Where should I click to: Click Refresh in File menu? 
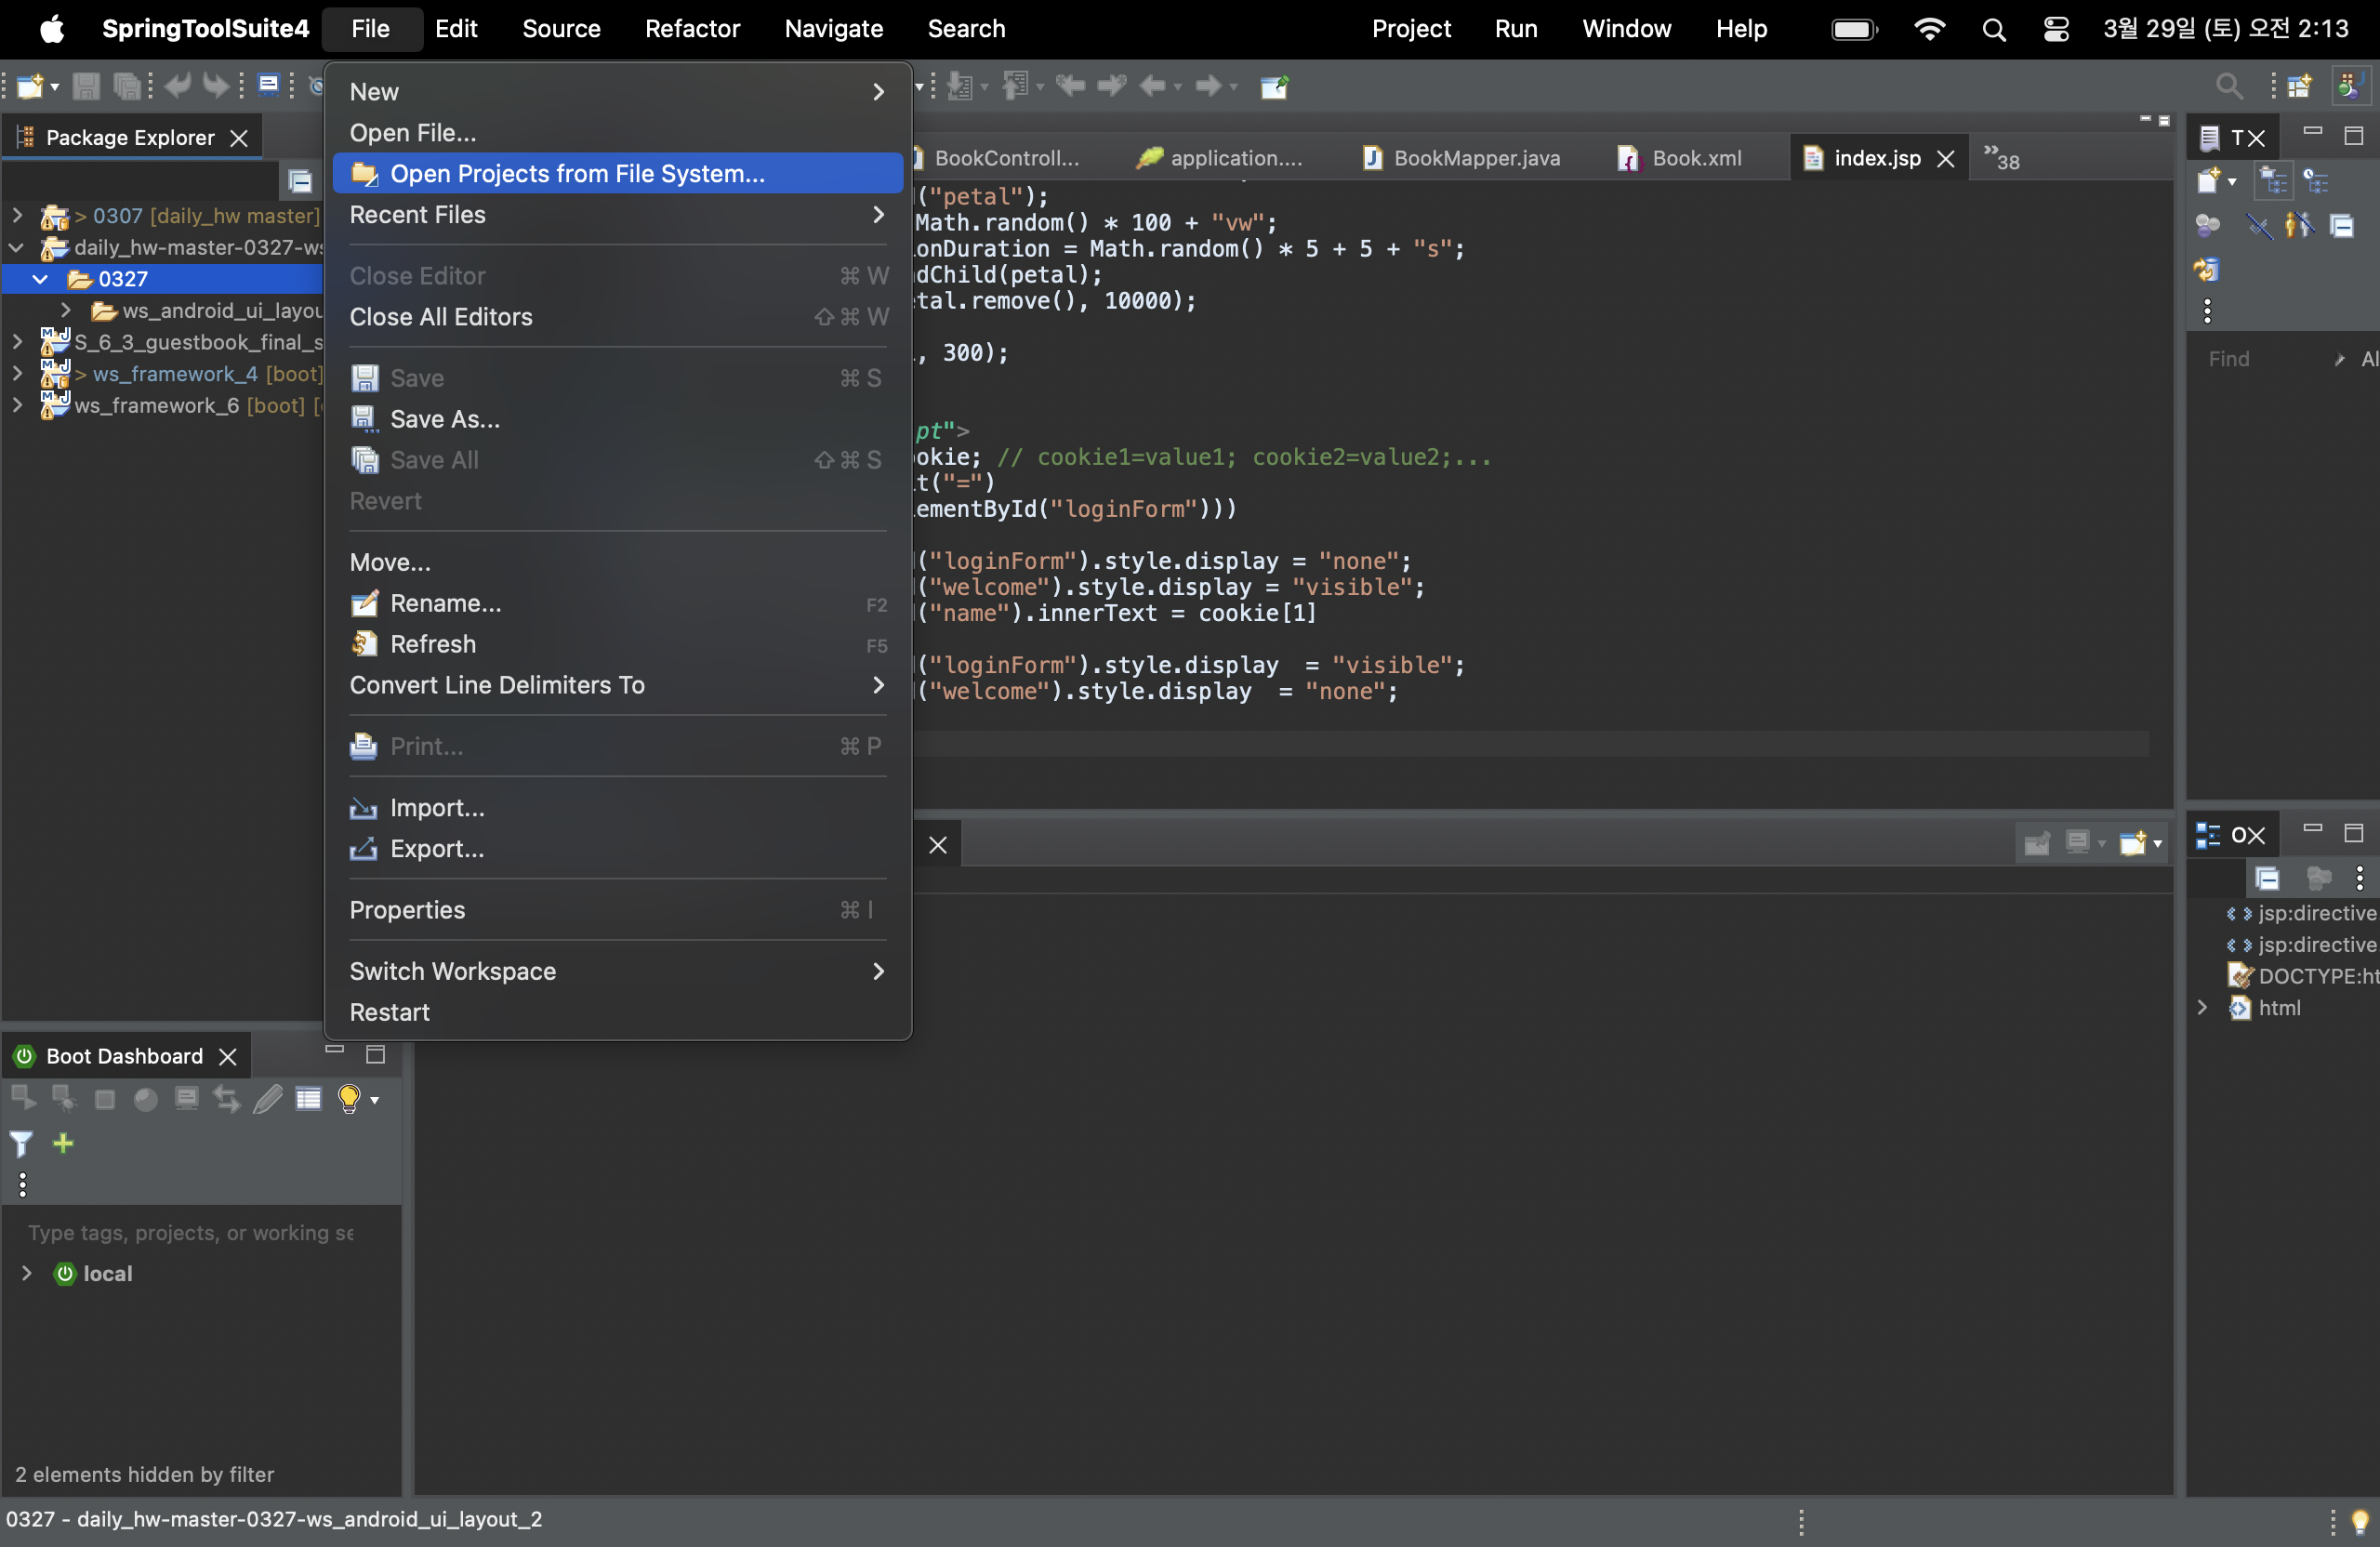617,644
